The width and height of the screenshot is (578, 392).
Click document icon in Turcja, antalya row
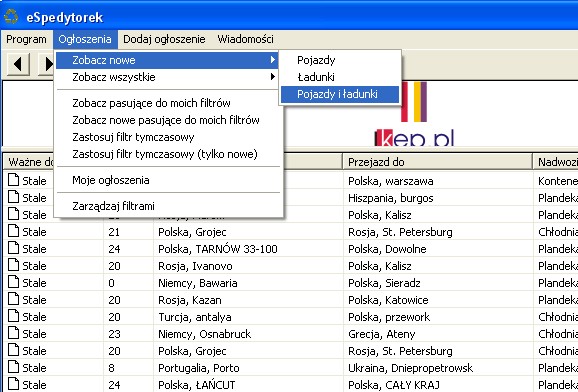[14, 316]
